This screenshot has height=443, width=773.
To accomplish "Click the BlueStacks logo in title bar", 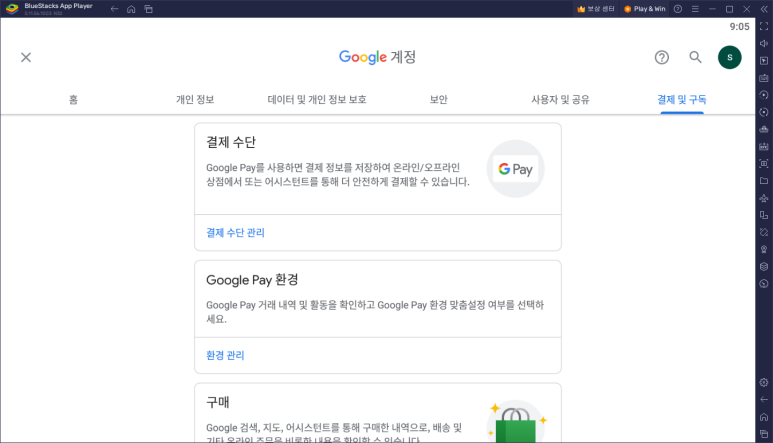I will 12,9.
